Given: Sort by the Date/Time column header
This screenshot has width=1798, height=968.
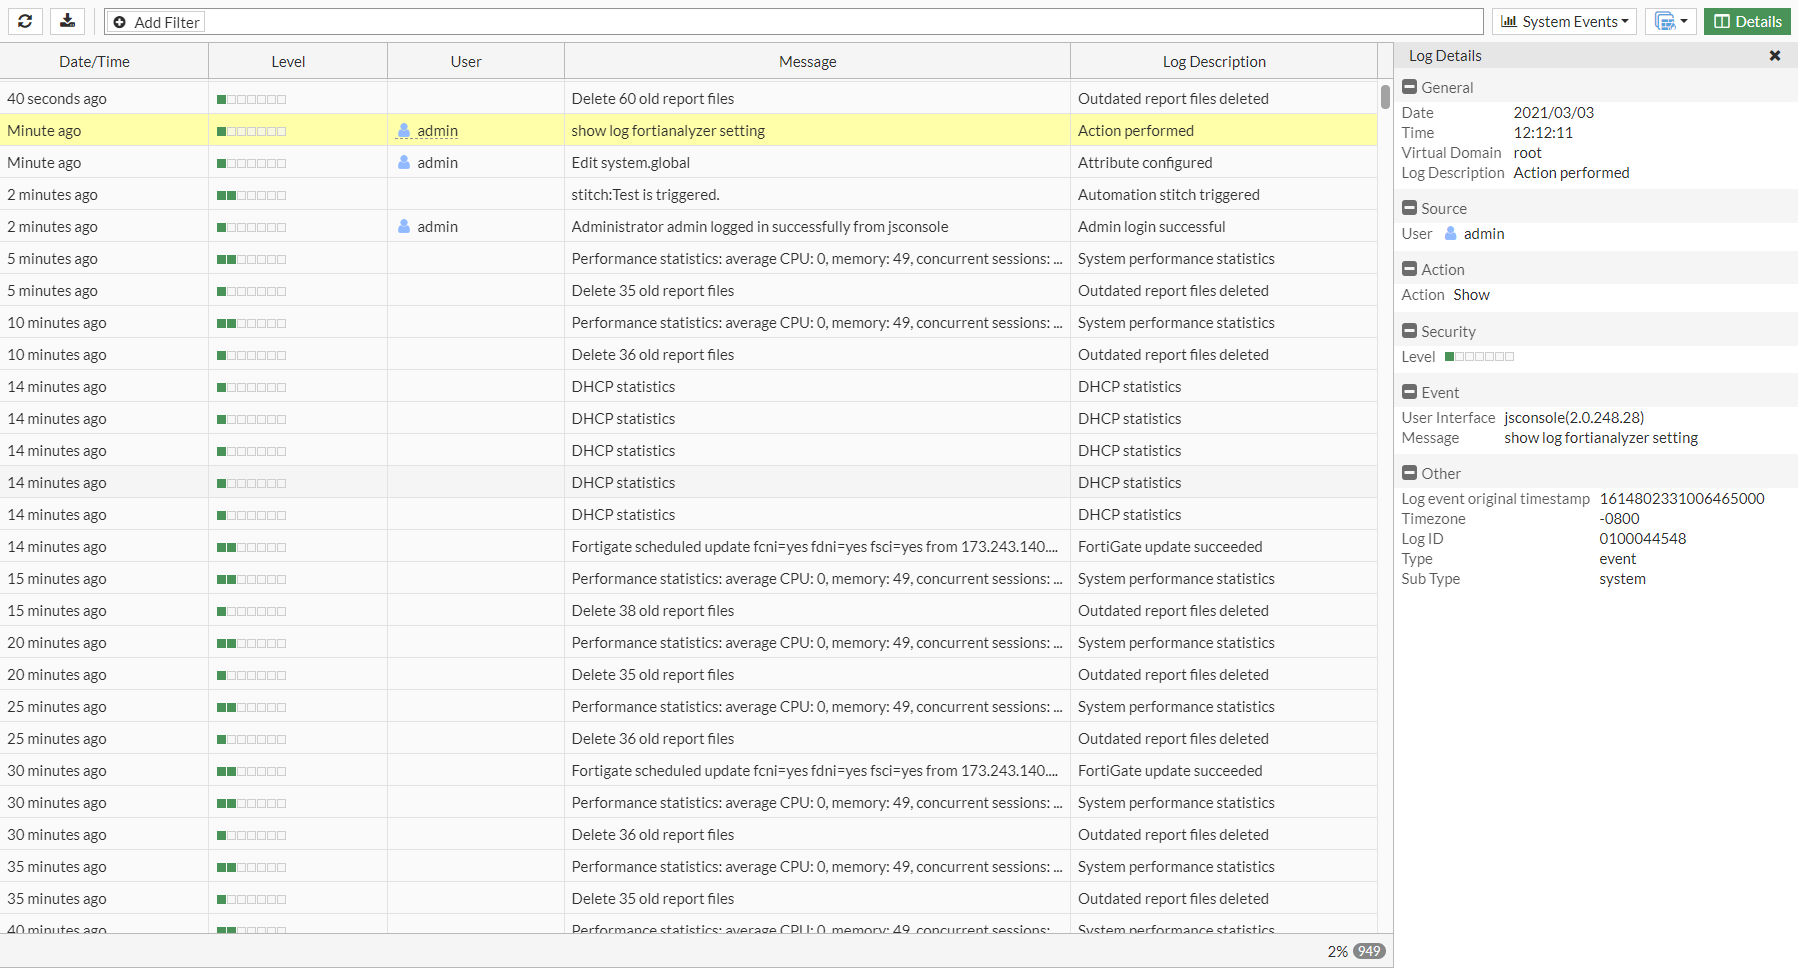Looking at the screenshot, I should [94, 61].
